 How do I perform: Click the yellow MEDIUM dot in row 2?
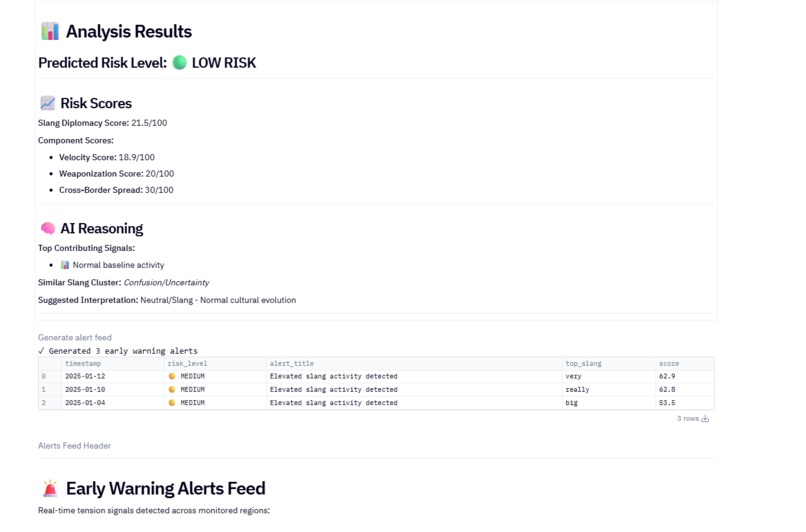(x=172, y=403)
